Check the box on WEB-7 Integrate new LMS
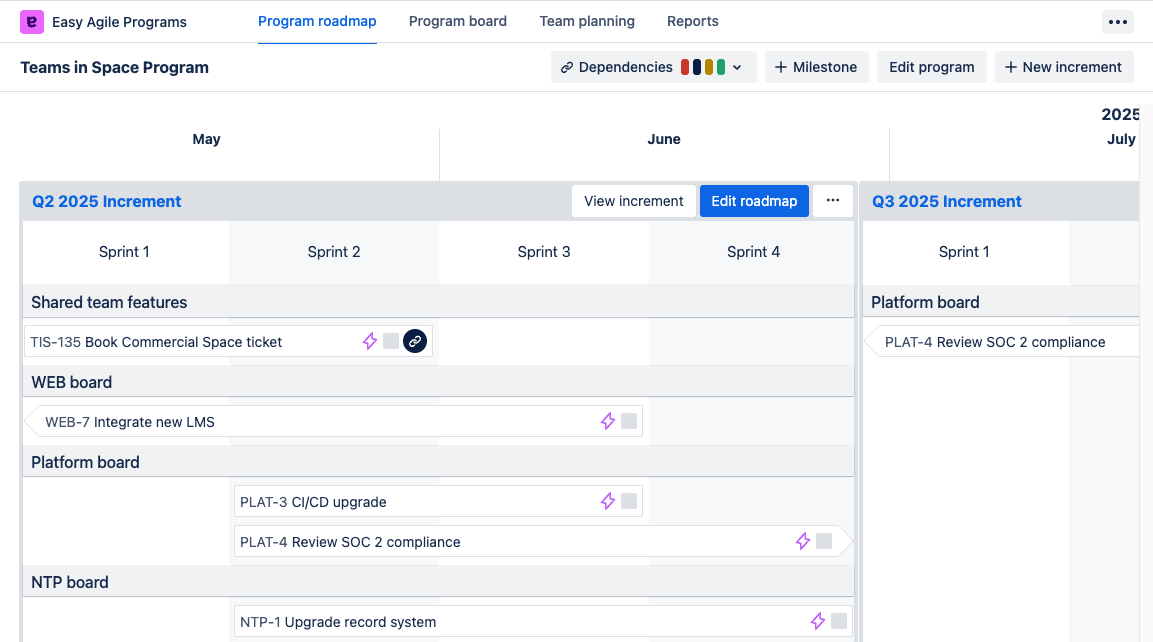This screenshot has width=1153, height=642. (630, 421)
